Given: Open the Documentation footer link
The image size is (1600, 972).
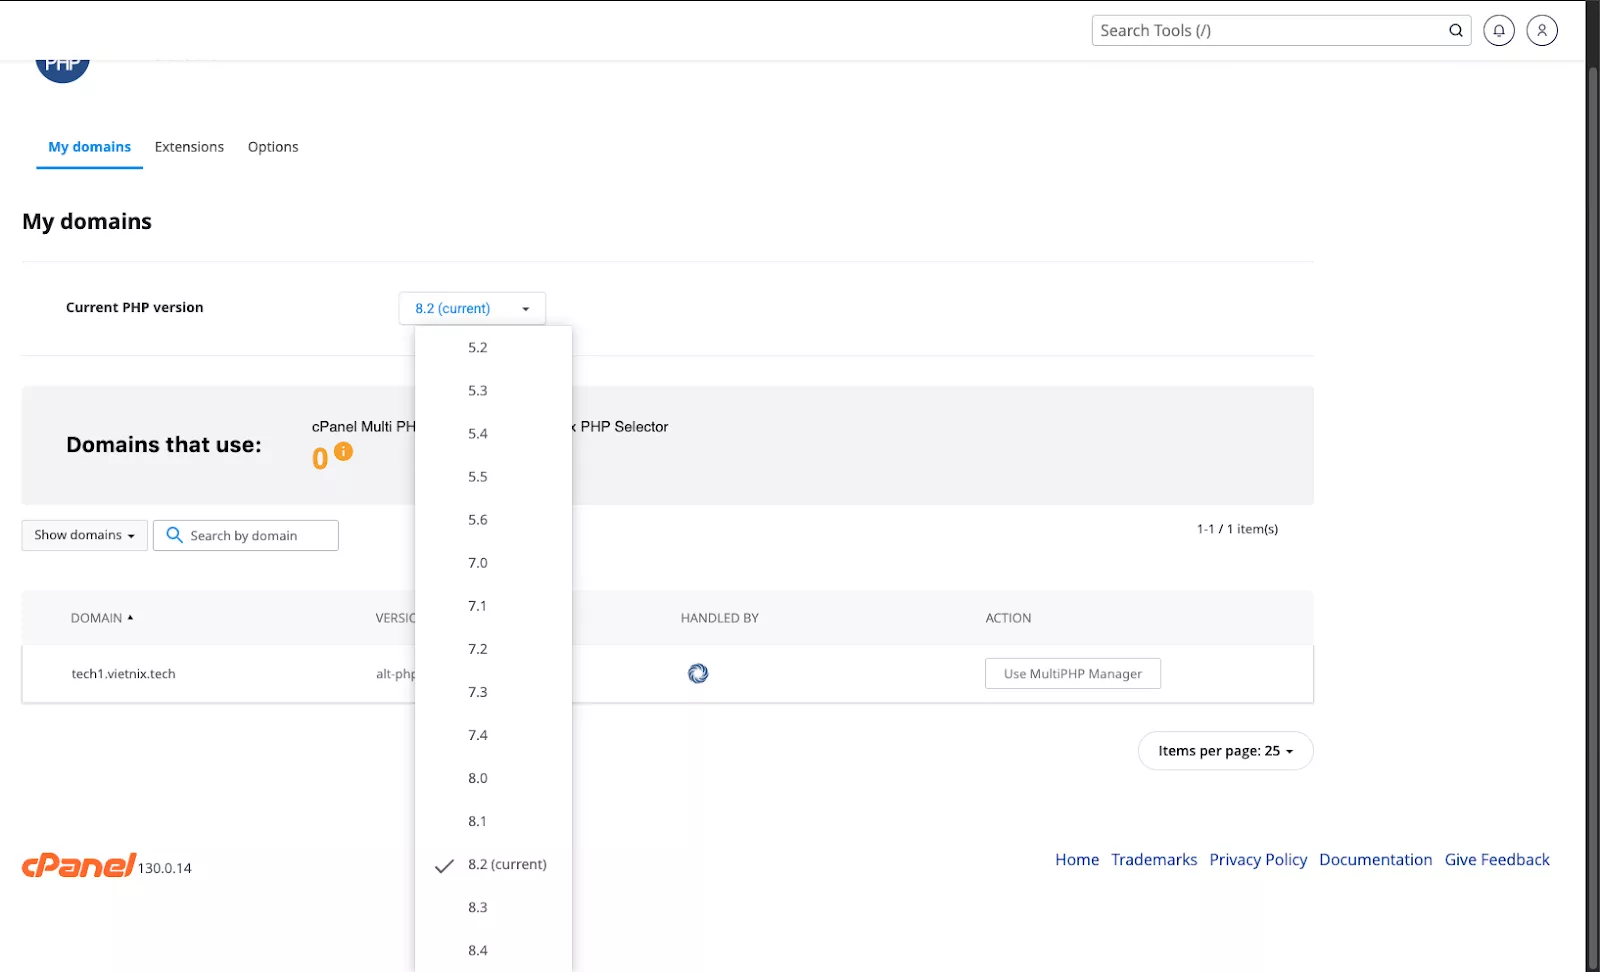Looking at the screenshot, I should 1375,860.
